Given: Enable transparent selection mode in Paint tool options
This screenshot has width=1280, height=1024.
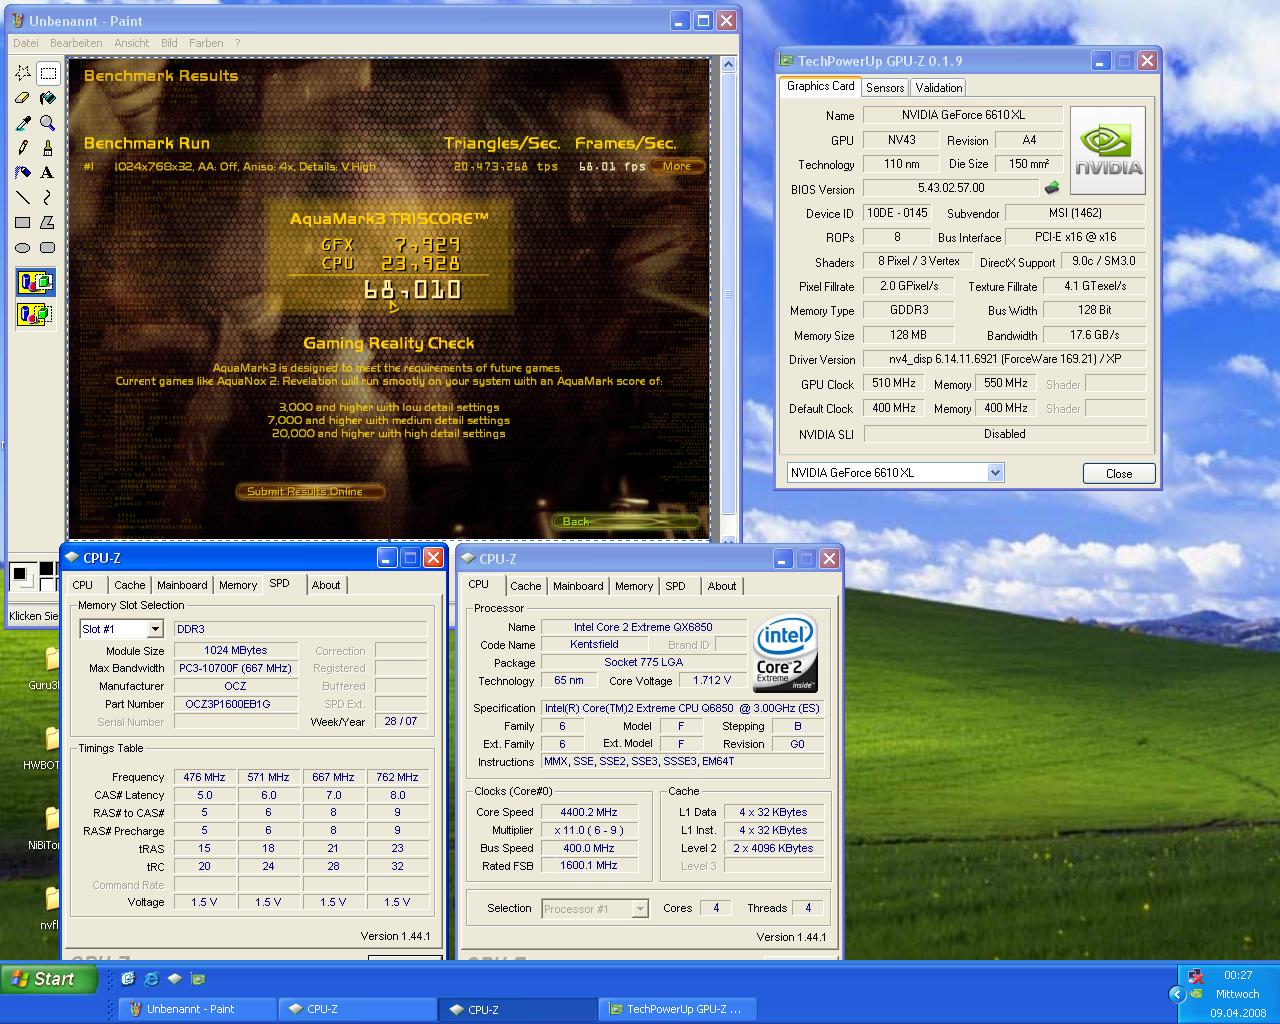Looking at the screenshot, I should (x=35, y=315).
